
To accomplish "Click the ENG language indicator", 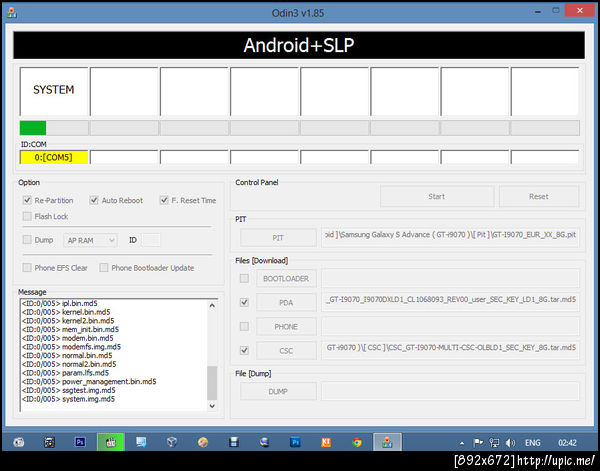I will 532,443.
